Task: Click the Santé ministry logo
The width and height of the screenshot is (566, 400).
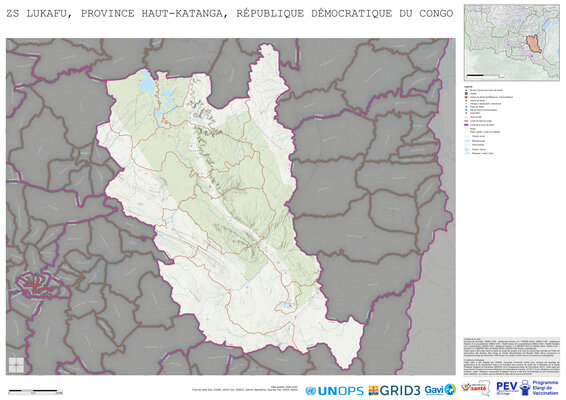Action: point(475,389)
